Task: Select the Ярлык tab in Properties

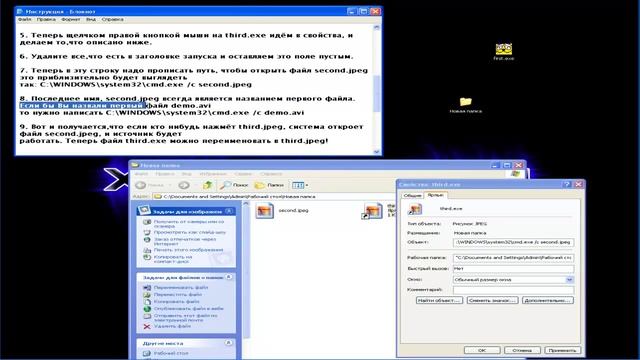Action: pos(435,195)
